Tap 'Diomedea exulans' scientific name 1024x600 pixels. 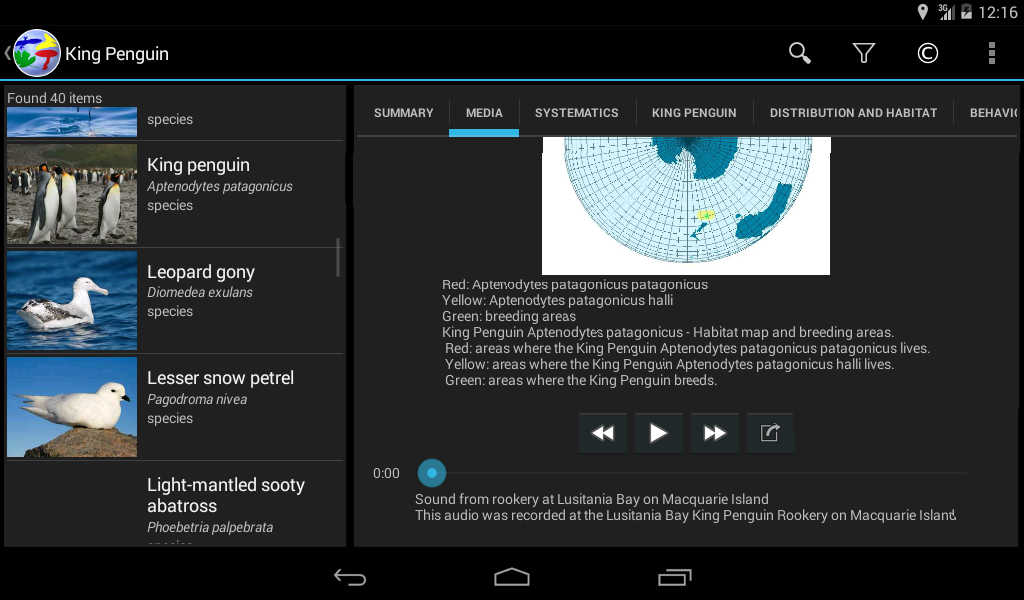pyautogui.click(x=199, y=292)
